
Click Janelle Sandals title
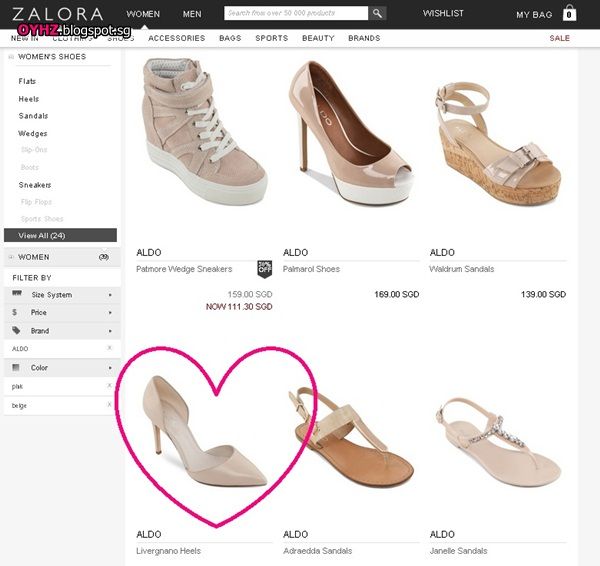(x=458, y=551)
